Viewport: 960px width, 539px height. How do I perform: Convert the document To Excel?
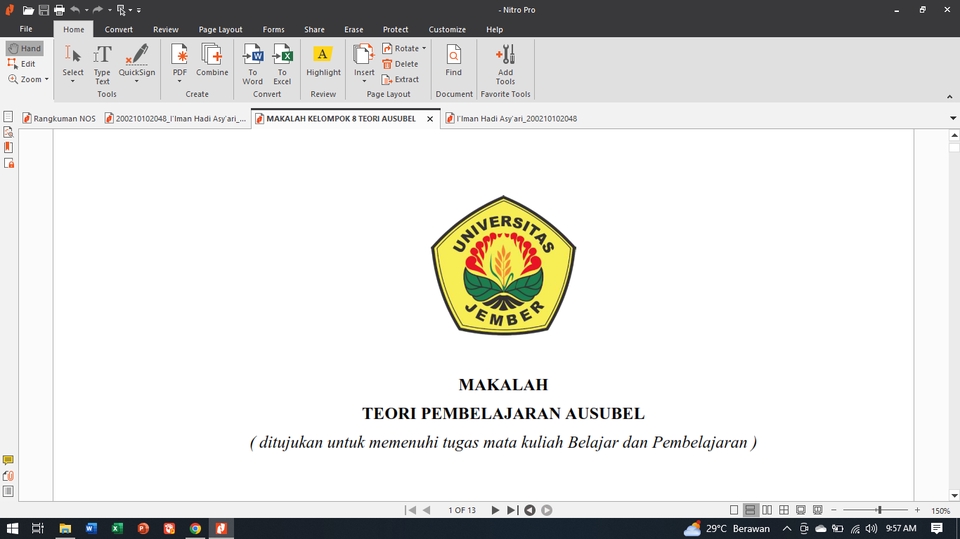click(x=282, y=64)
